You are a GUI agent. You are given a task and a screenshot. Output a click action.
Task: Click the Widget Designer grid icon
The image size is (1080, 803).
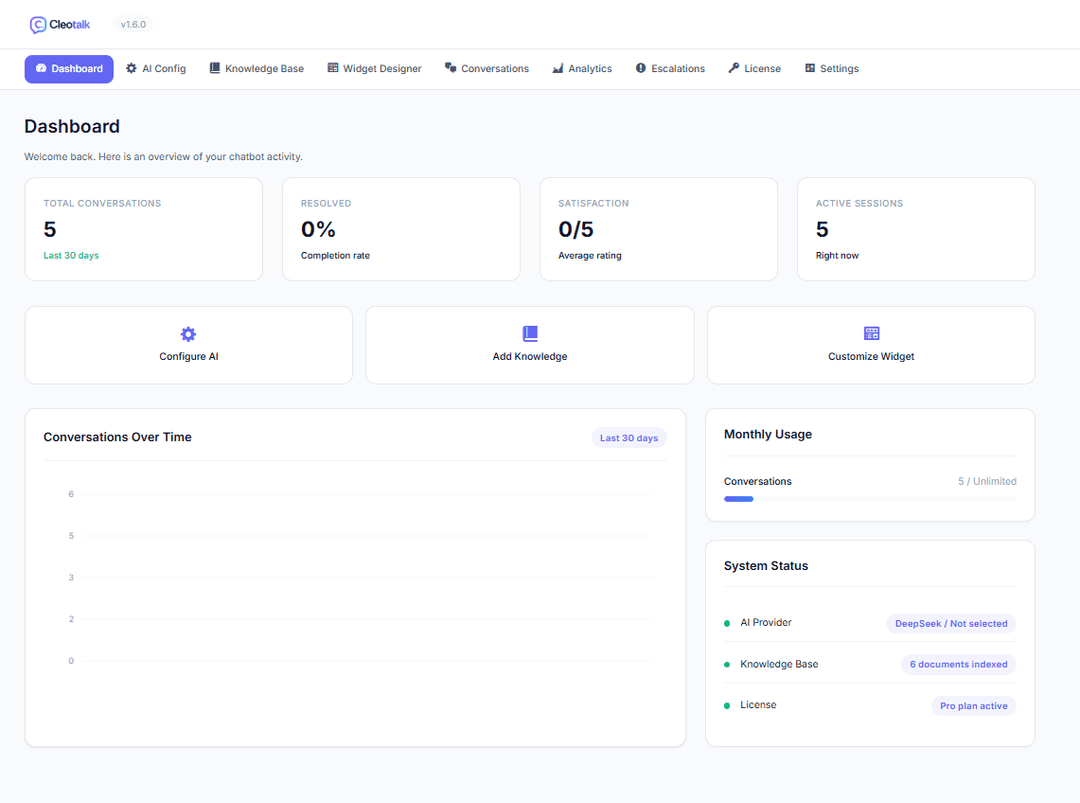[333, 68]
